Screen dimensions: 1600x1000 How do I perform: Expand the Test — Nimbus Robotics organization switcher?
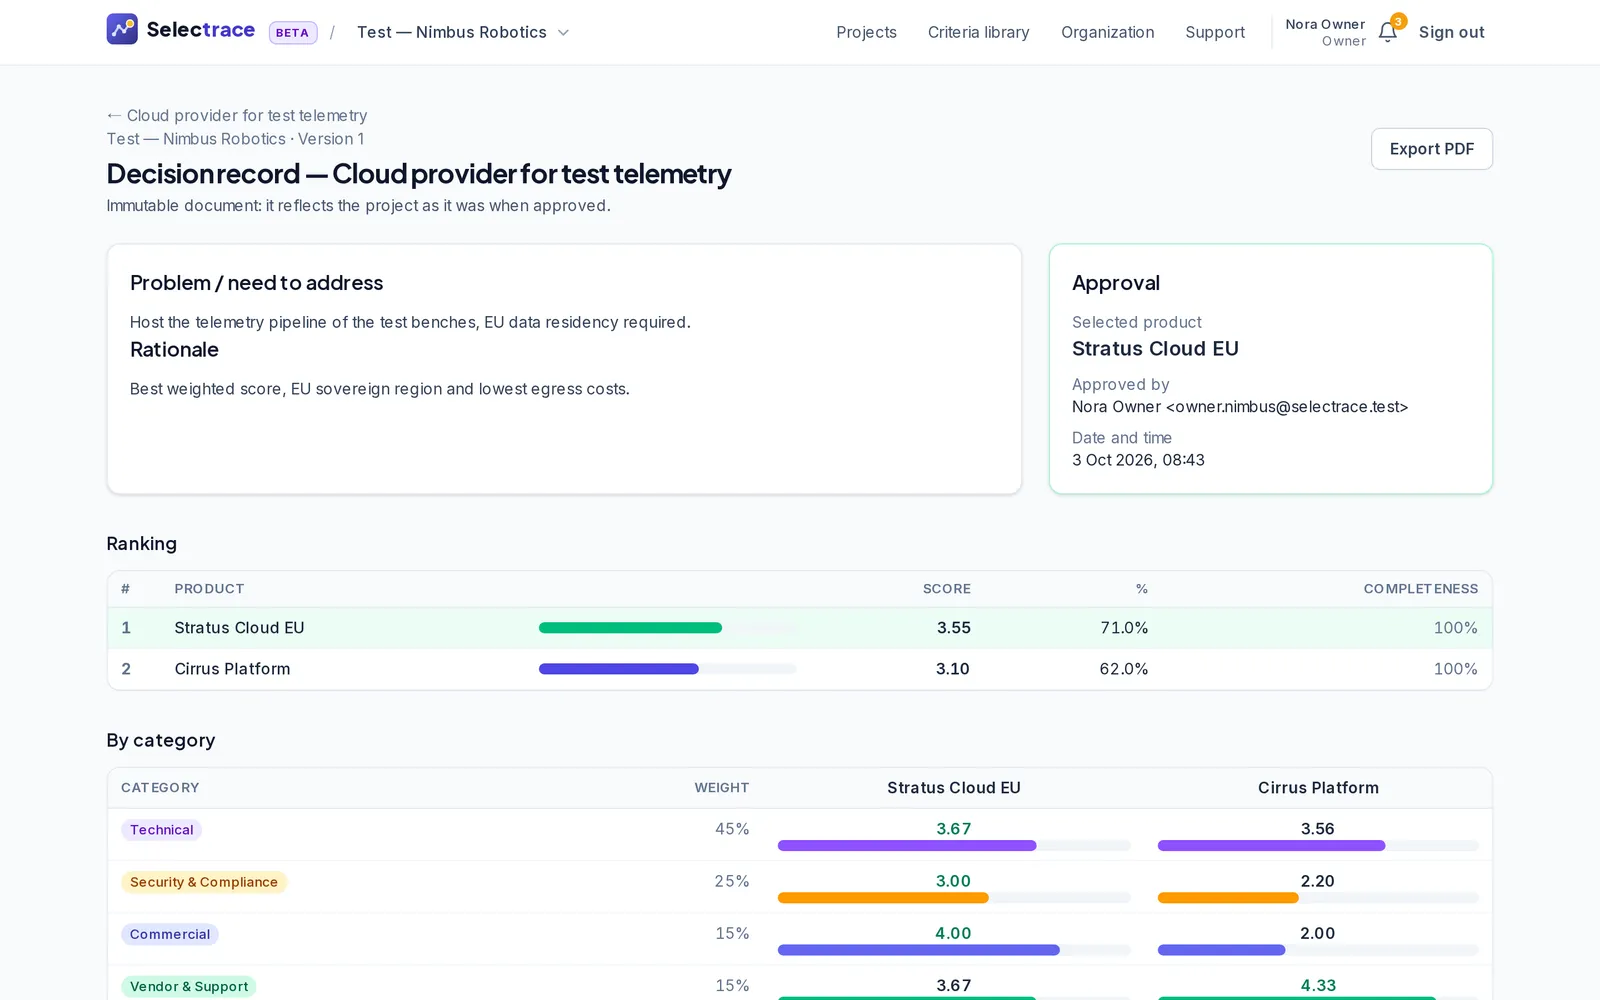[x=463, y=32]
